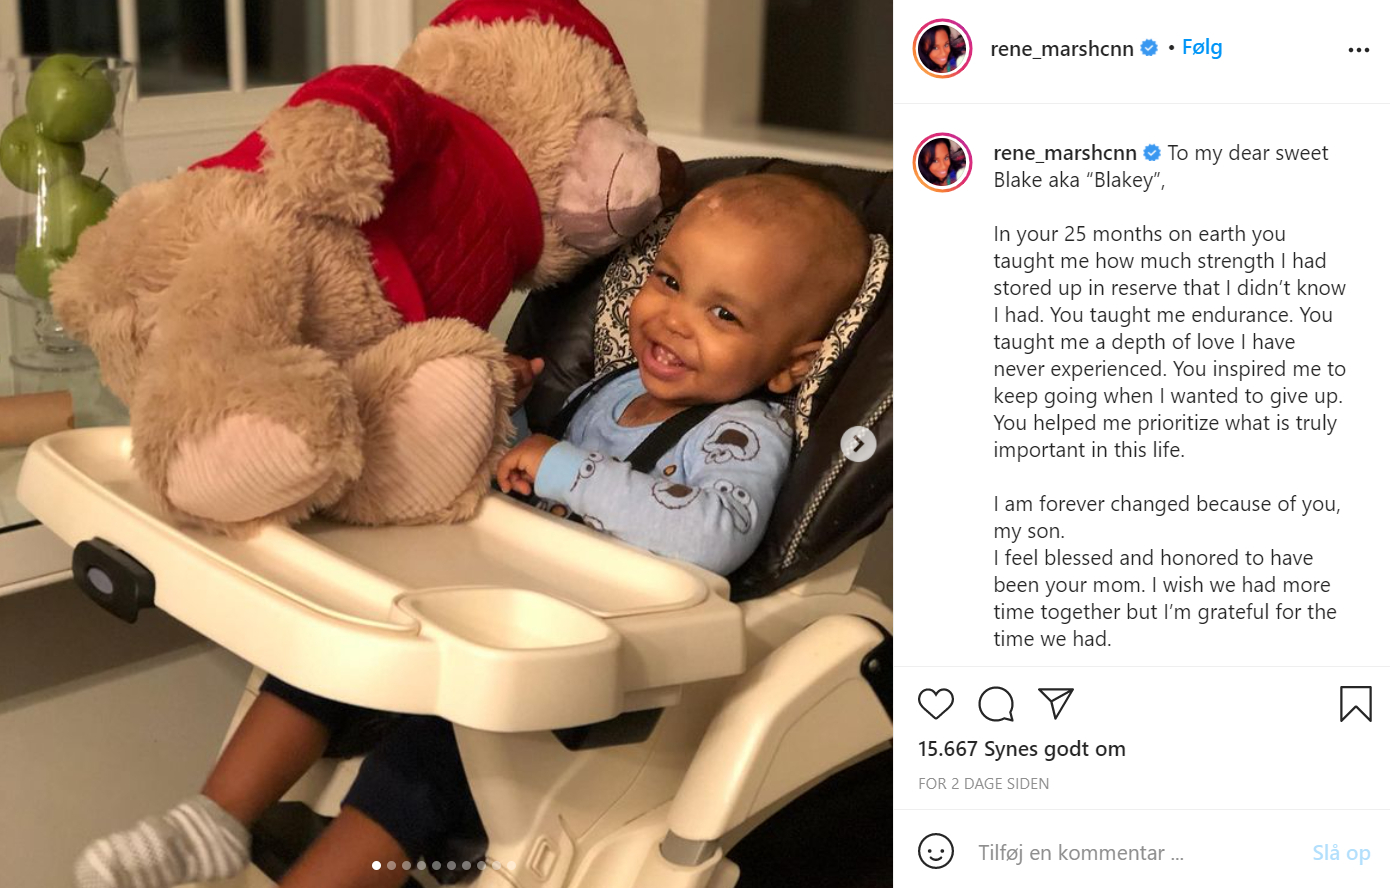This screenshot has width=1390, height=888.
Task: Click the verified badge beside header username
Action: (1150, 47)
